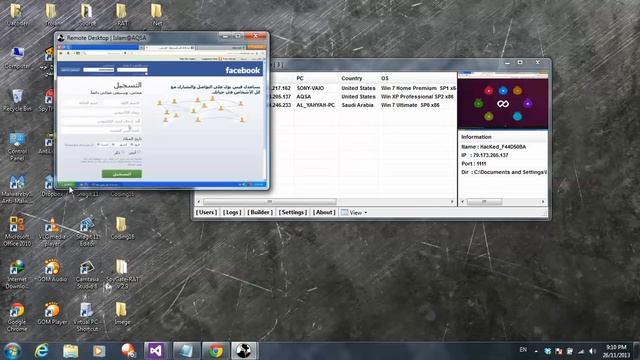640x360 pixels.
Task: Open the Snagit 11 Editor shortcut
Action: [87, 231]
